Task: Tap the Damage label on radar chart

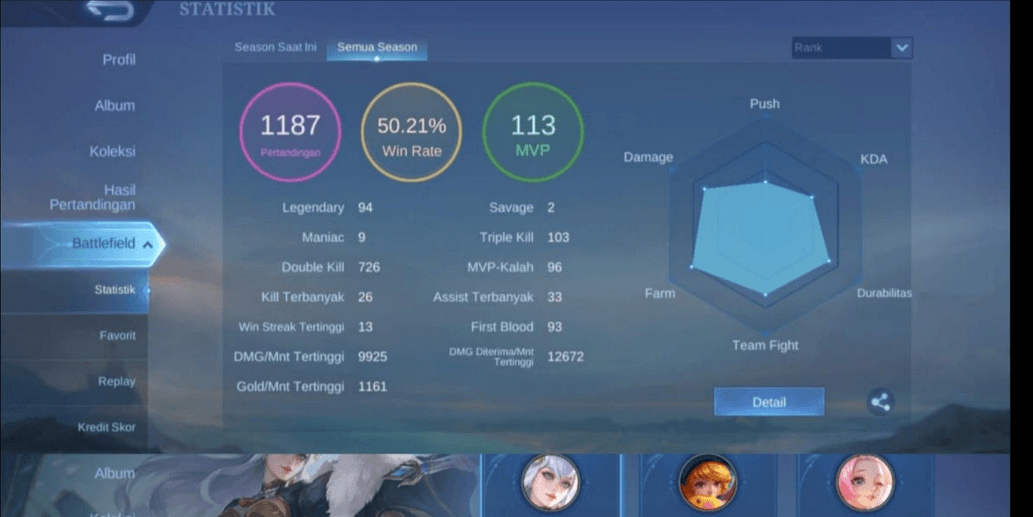Action: click(648, 157)
